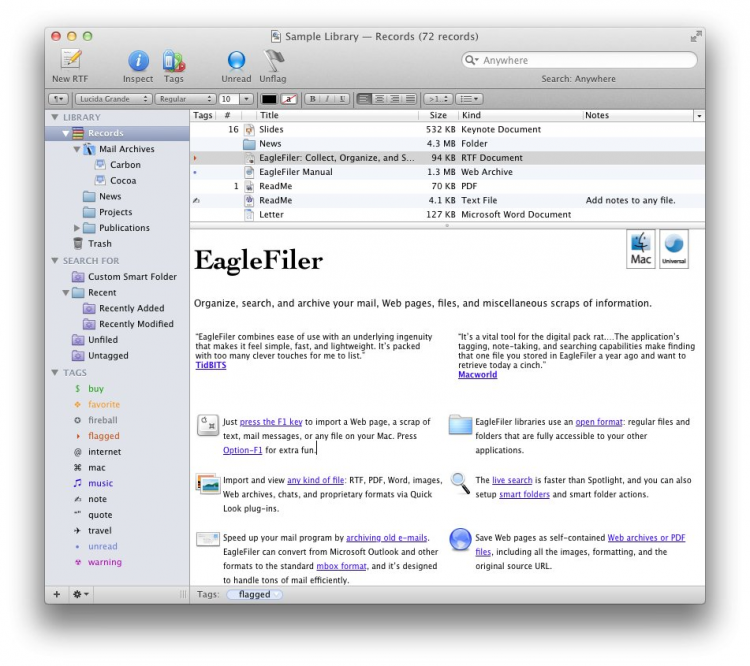Image resolution: width=750 pixels, height=666 pixels.
Task: Collapse the TAGS section
Action: tap(55, 372)
